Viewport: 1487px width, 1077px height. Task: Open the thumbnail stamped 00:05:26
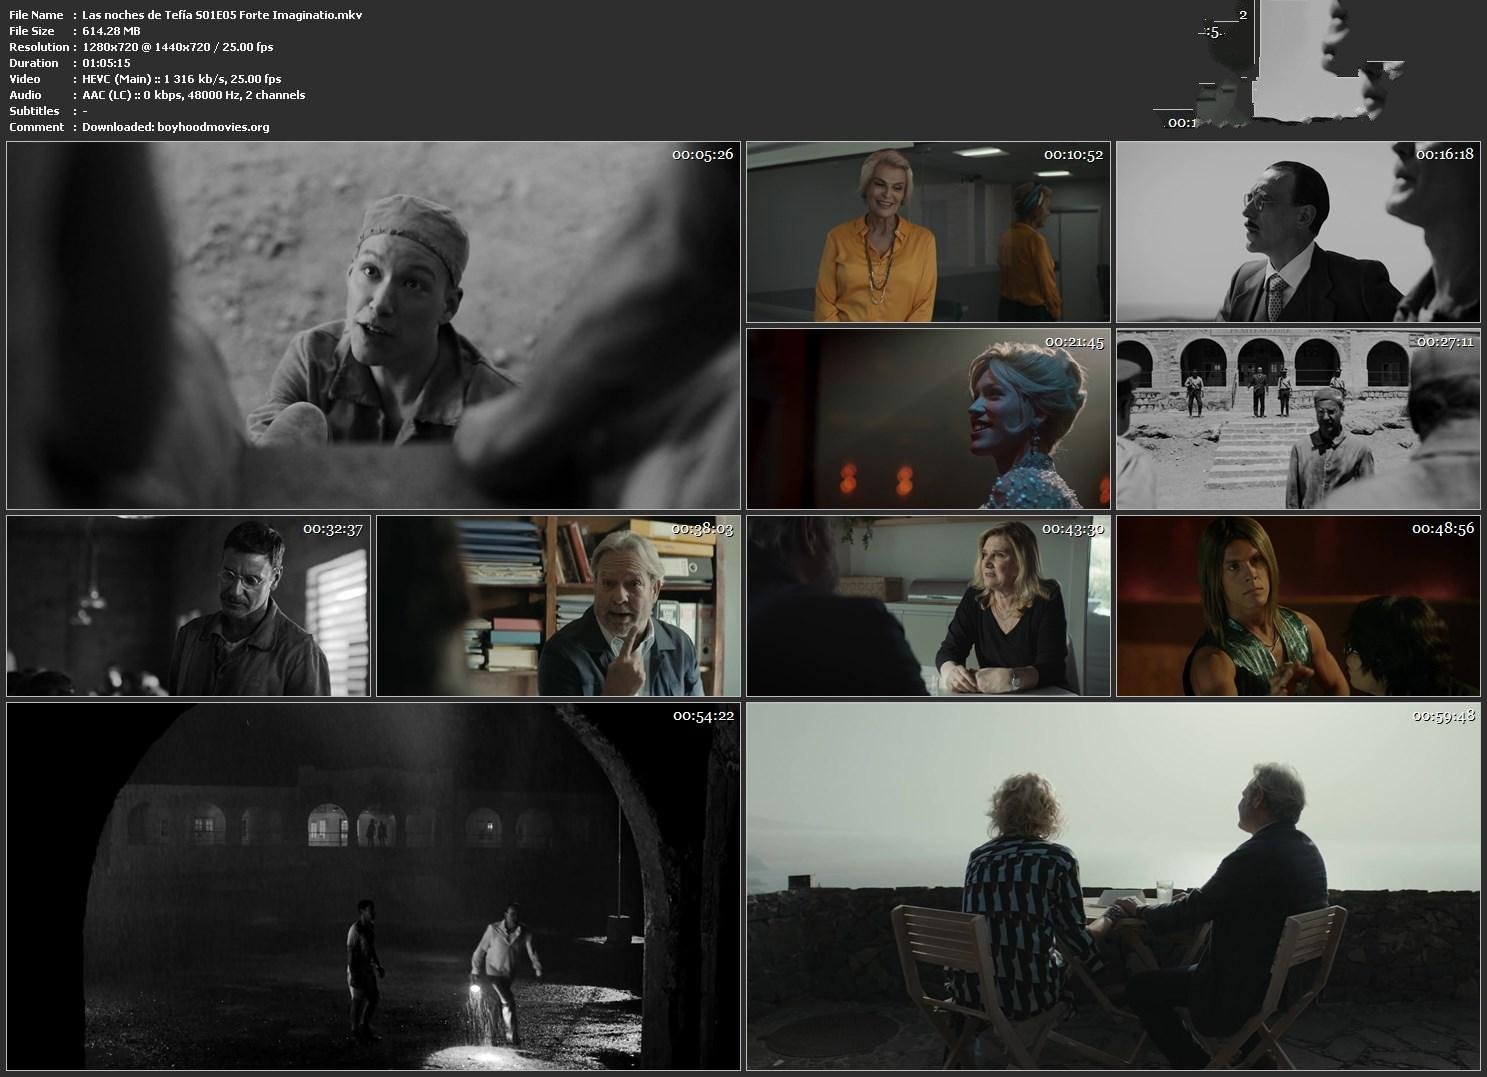[373, 325]
